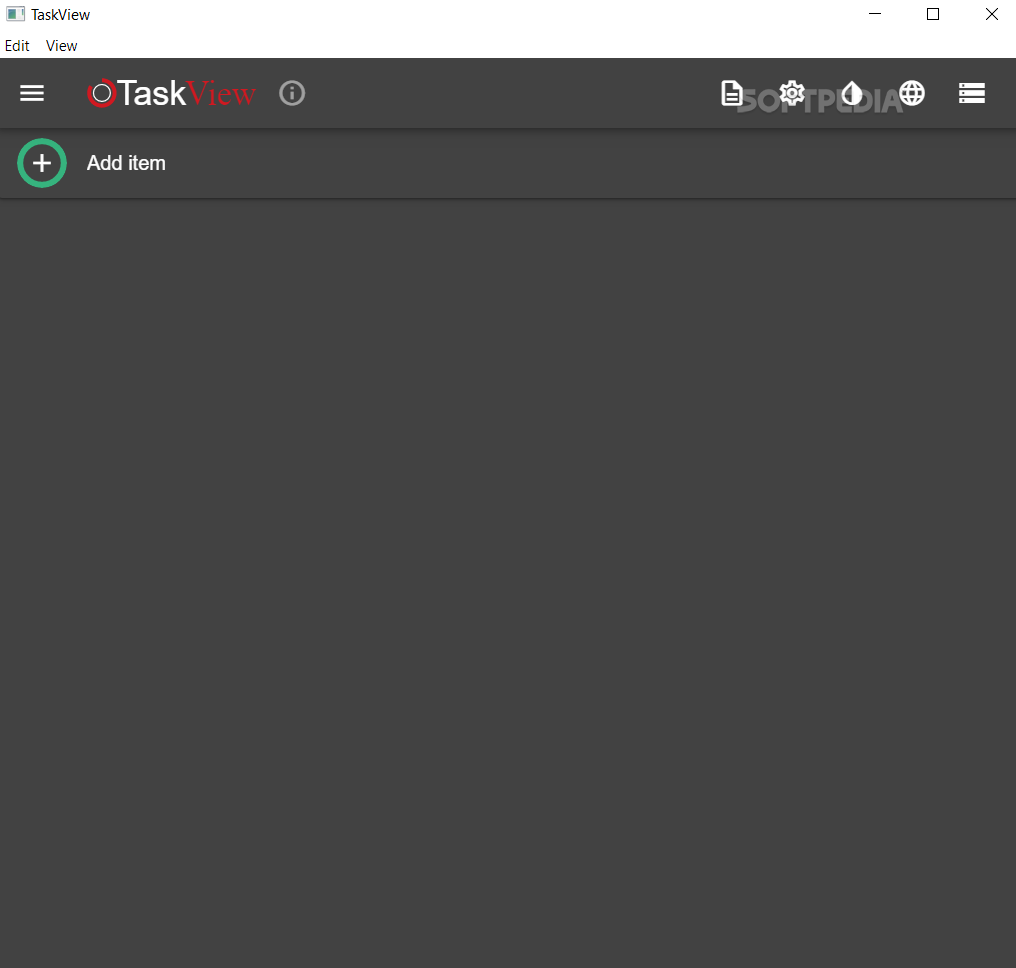
Task: Close the TaskView window
Action: [x=991, y=14]
